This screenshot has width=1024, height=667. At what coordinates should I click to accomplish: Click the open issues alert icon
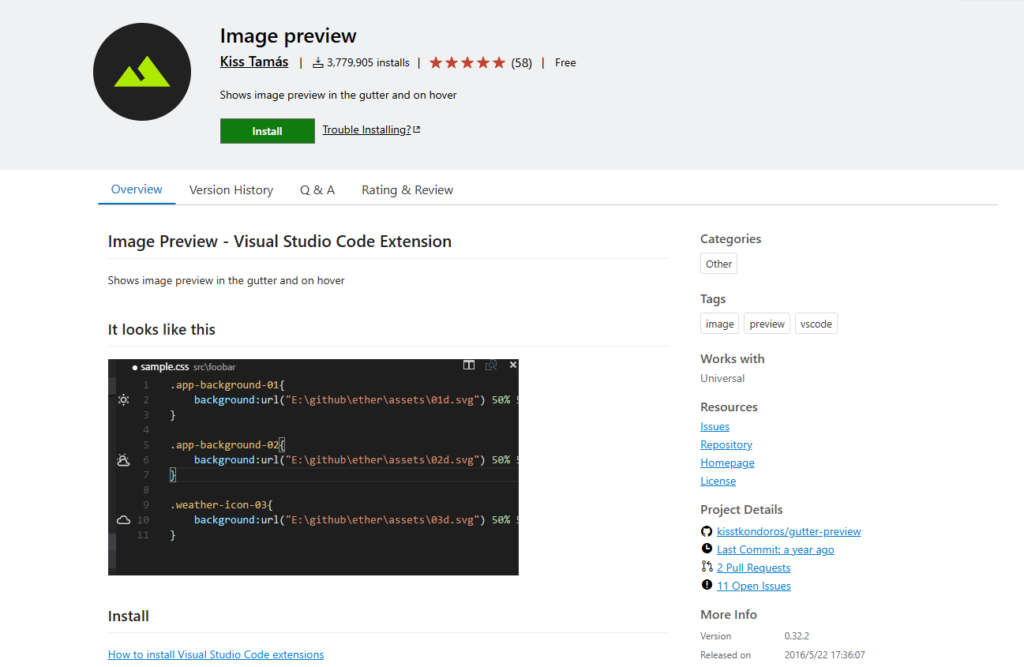[x=707, y=586]
